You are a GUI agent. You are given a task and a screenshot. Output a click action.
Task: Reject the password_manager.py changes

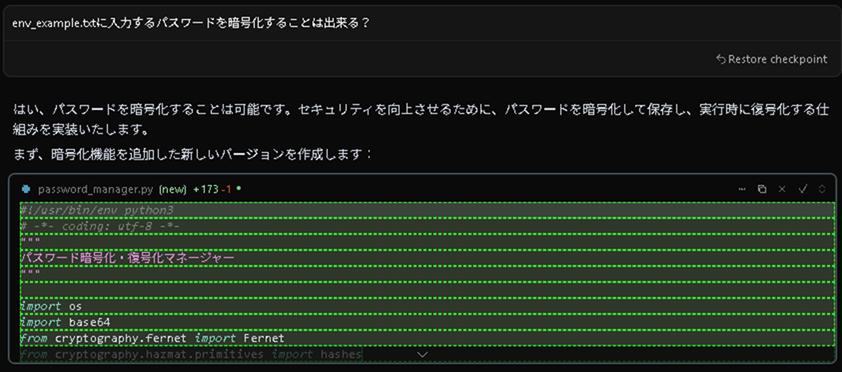point(782,189)
